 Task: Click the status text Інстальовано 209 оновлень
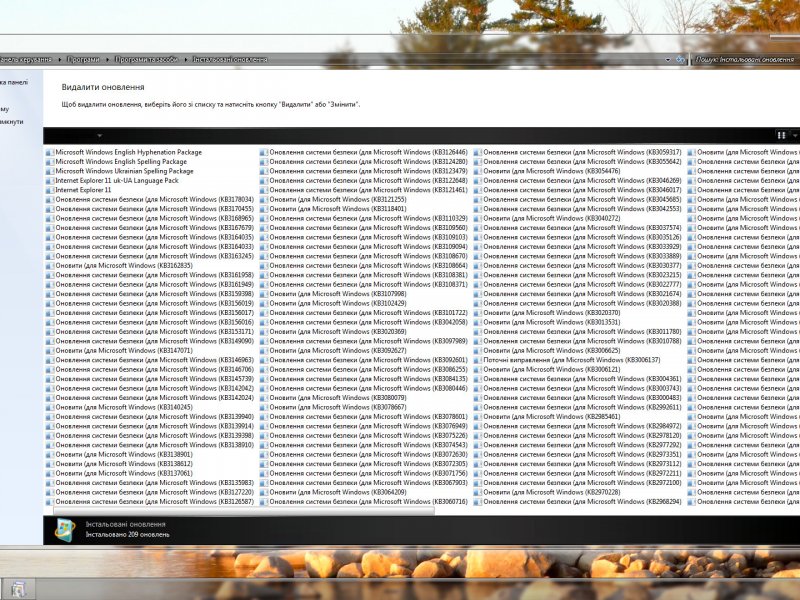pos(128,535)
